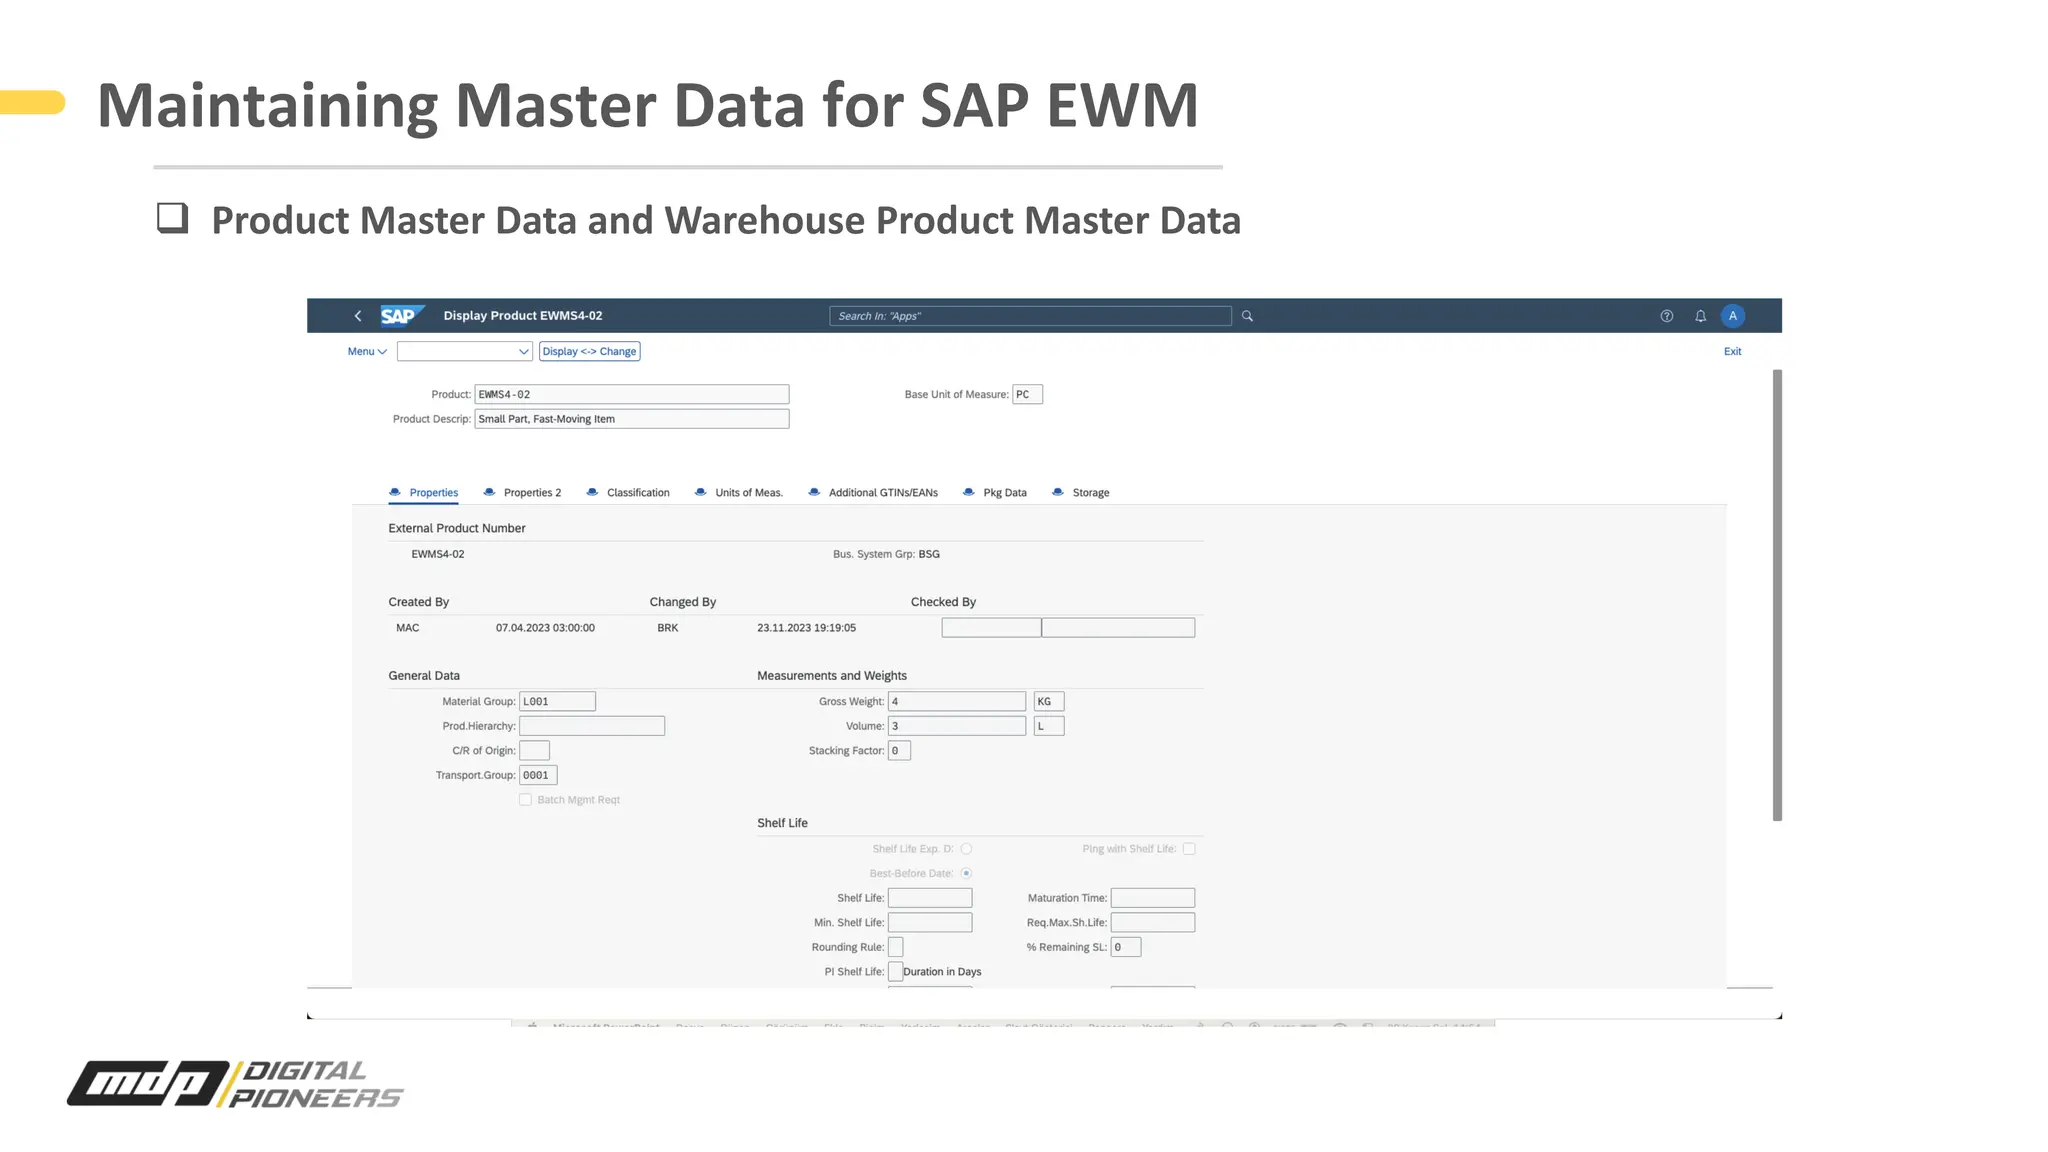Open the notifications bell icon
This screenshot has height=1152, width=2048.
pos(1700,316)
